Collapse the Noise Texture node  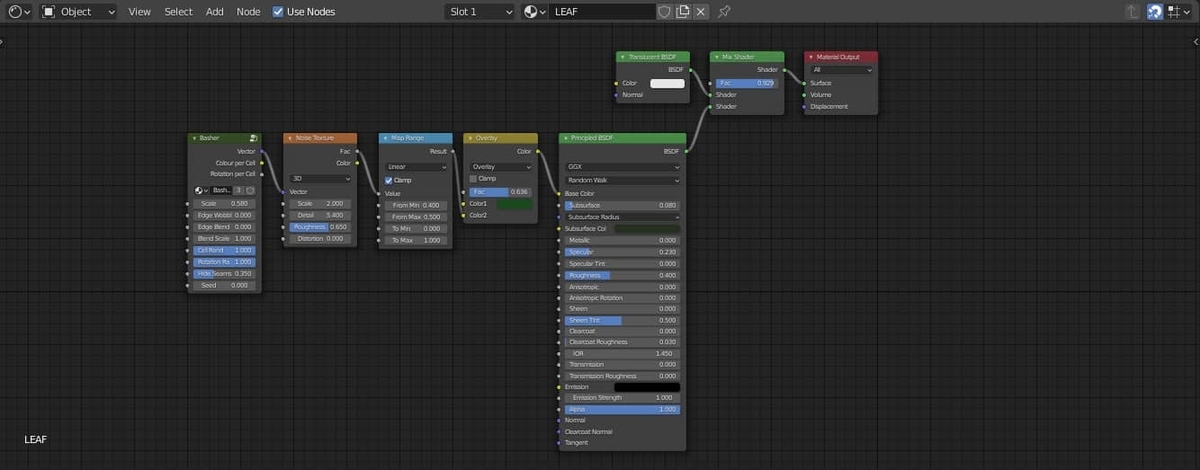point(289,138)
